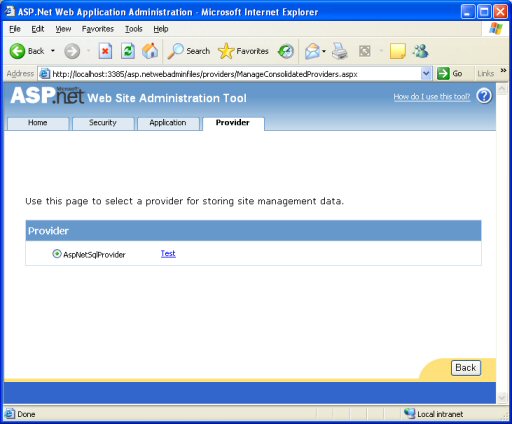This screenshot has height=424, width=512.
Task: Click the Local intranet zone icon
Action: [x=409, y=414]
